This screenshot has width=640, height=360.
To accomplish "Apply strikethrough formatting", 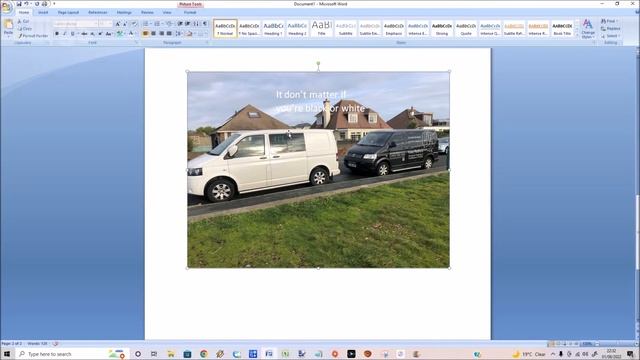I will (x=84, y=34).
